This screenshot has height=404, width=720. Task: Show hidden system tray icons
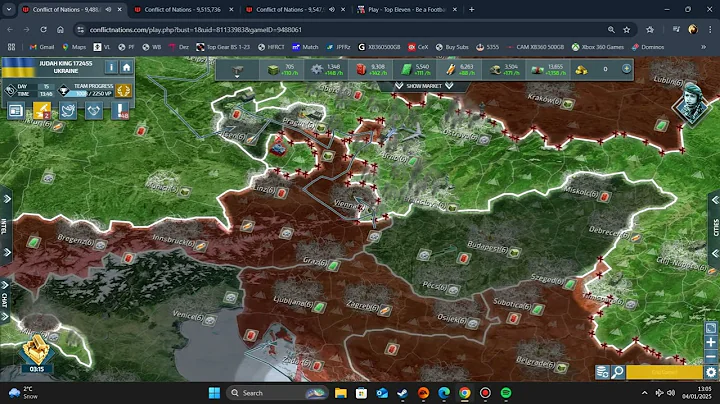point(644,393)
